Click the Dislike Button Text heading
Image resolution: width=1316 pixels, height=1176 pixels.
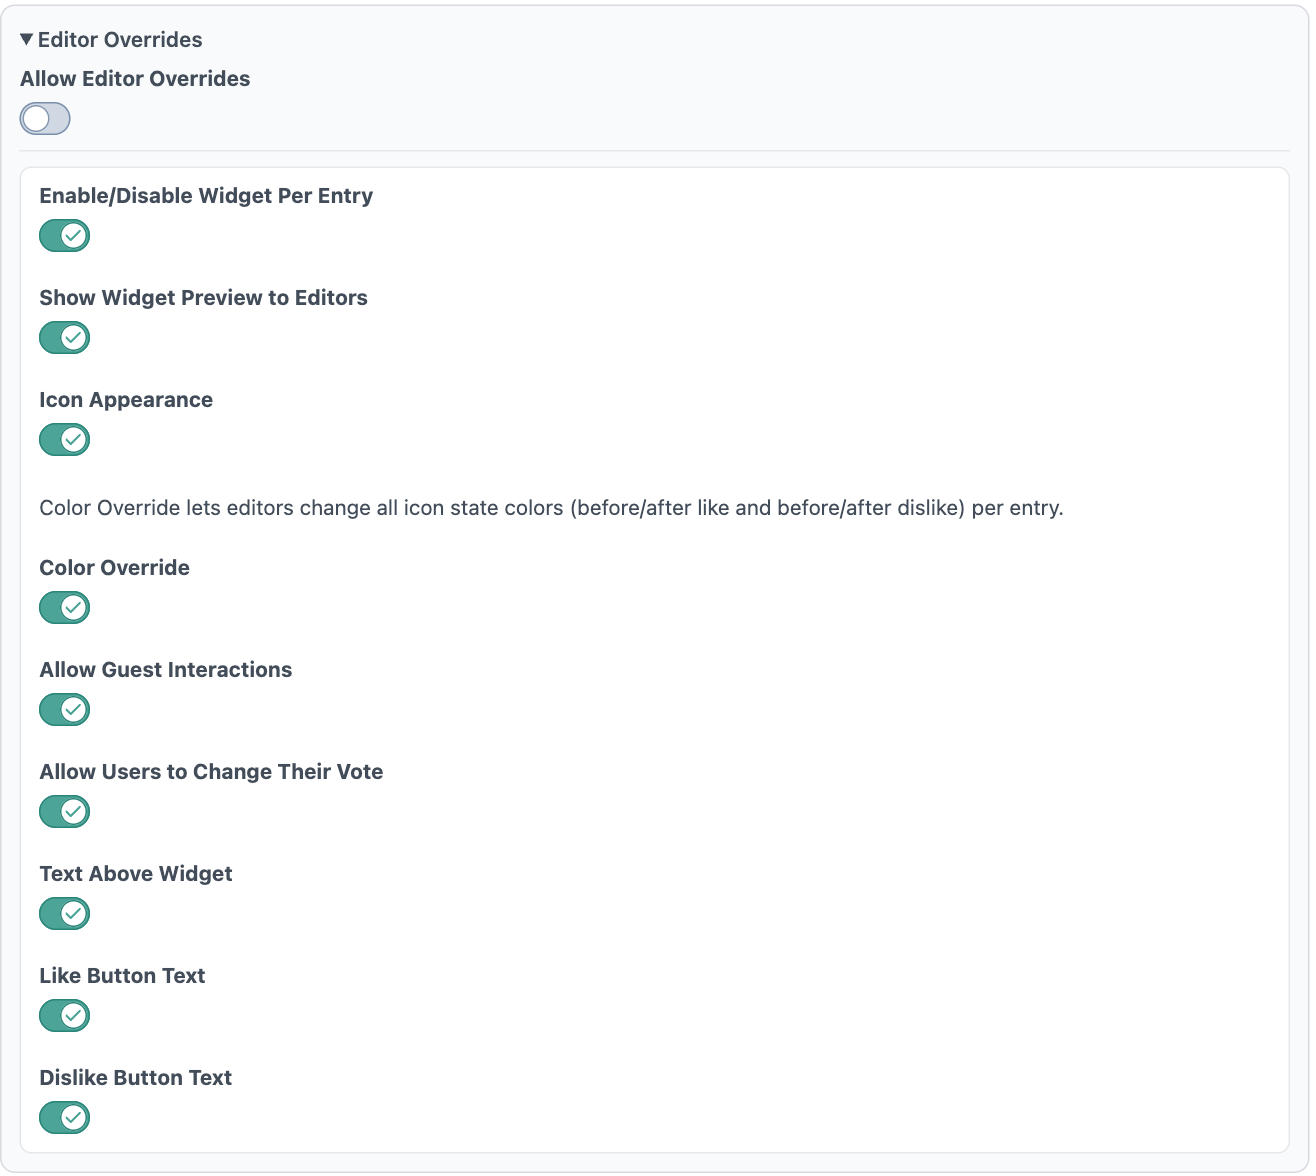[x=135, y=1077]
